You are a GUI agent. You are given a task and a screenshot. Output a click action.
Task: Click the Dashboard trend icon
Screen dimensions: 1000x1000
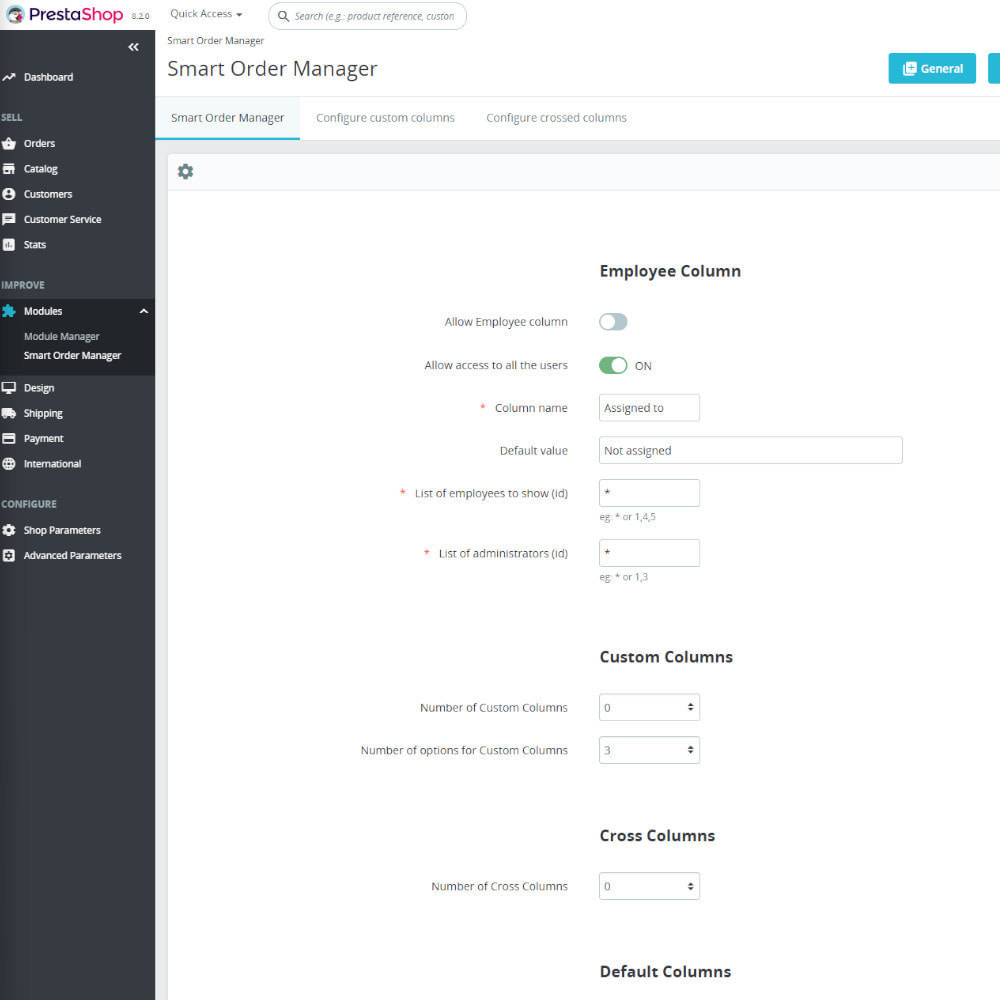(x=9, y=77)
